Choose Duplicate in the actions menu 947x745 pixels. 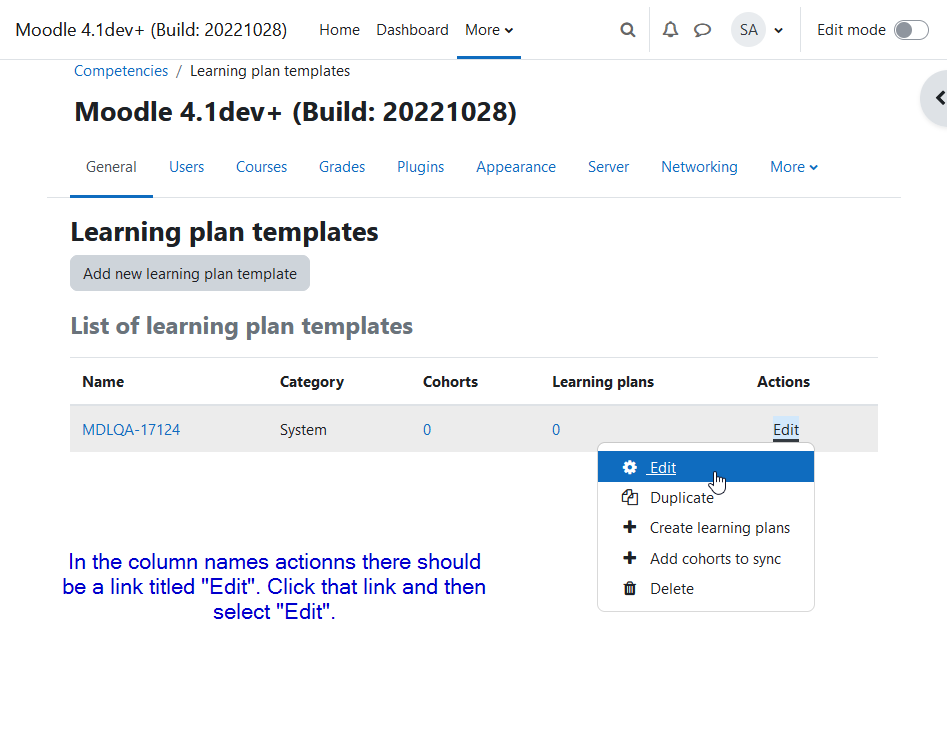pyautogui.click(x=705, y=497)
